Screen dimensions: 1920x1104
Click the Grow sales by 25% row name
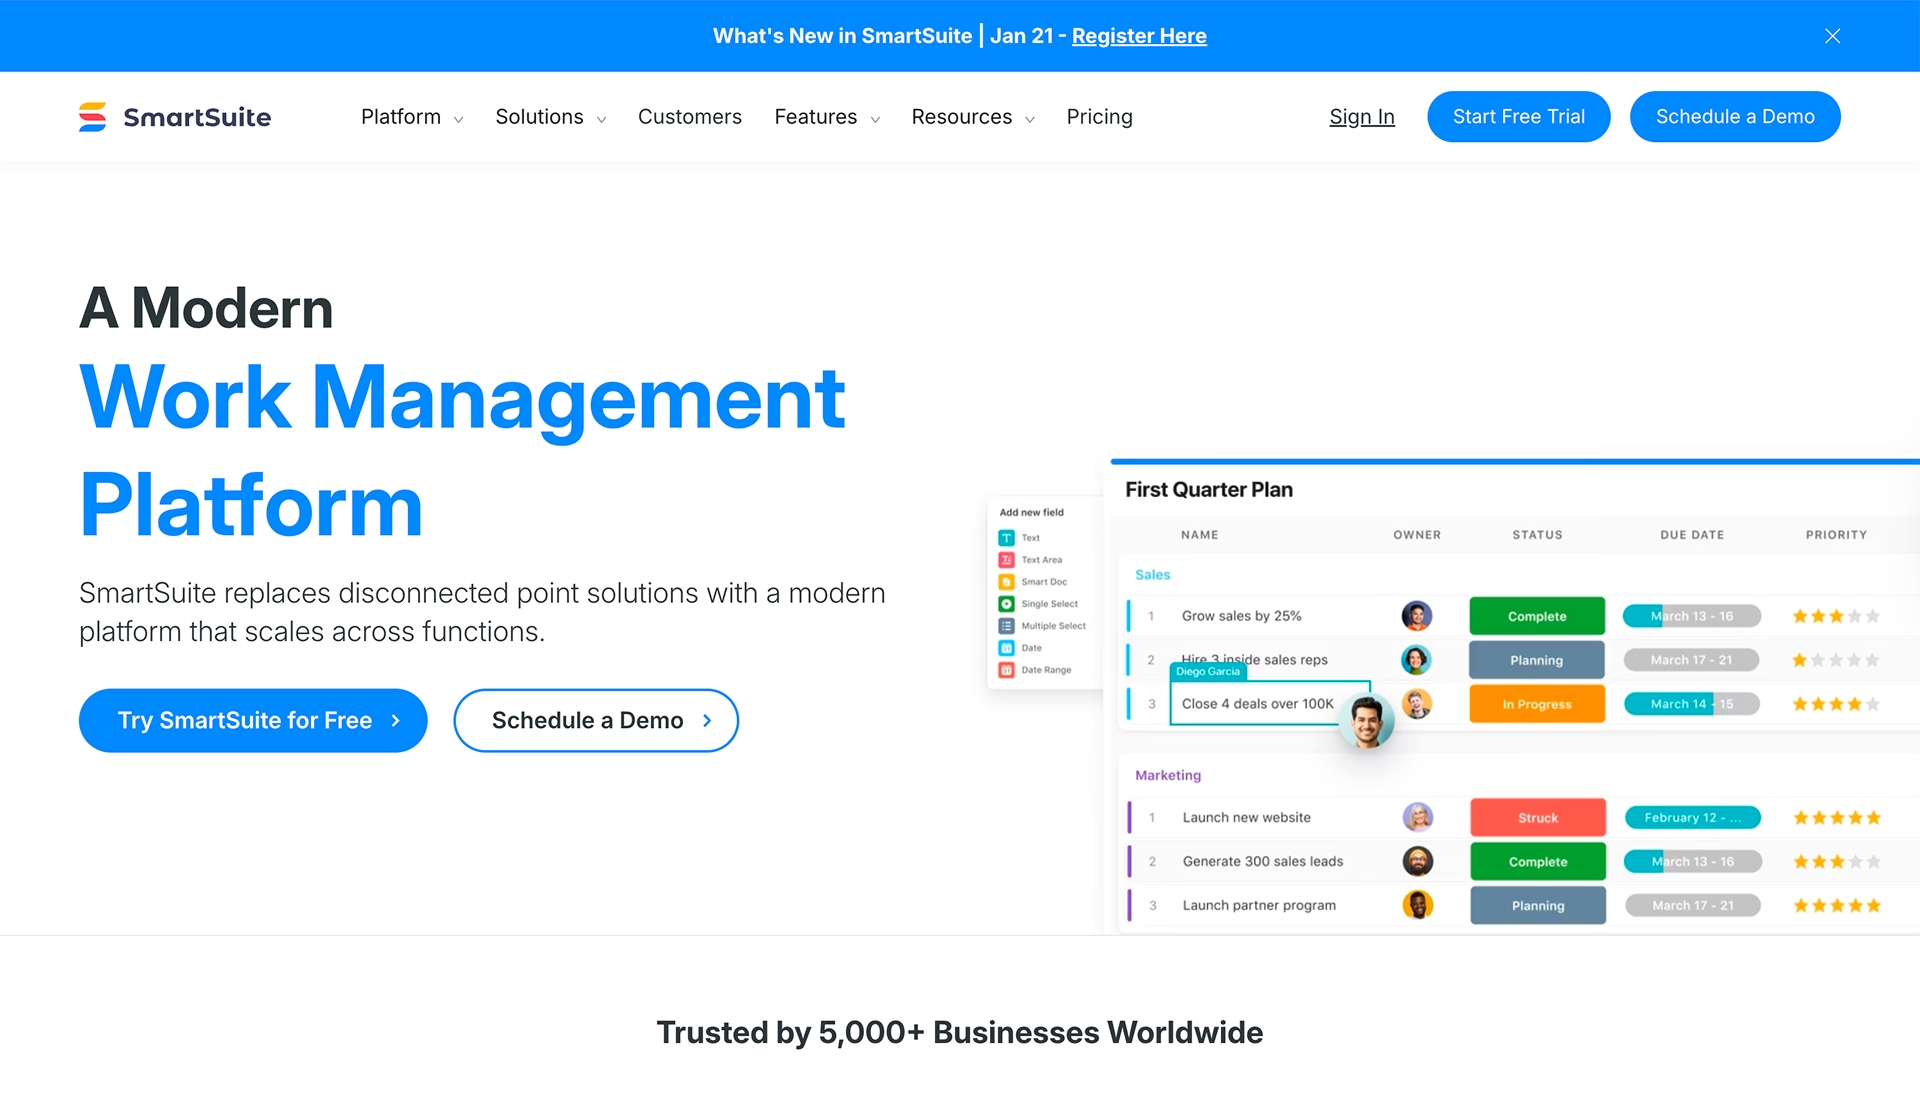coord(1241,616)
